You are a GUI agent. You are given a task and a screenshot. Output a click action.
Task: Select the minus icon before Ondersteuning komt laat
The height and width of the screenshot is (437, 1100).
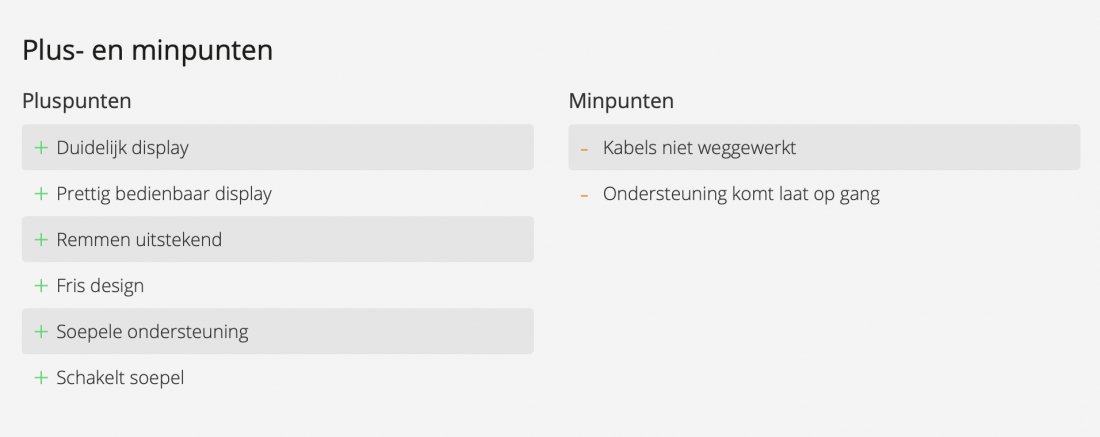(x=584, y=195)
